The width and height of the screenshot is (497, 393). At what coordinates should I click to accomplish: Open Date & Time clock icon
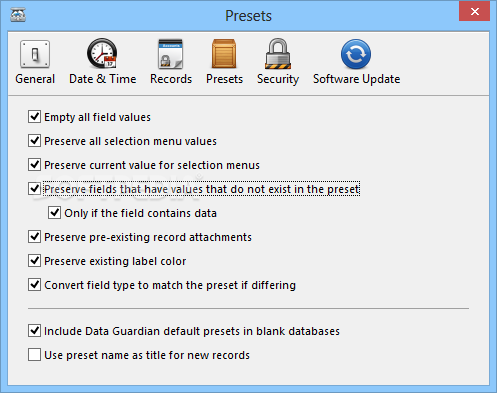point(102,53)
